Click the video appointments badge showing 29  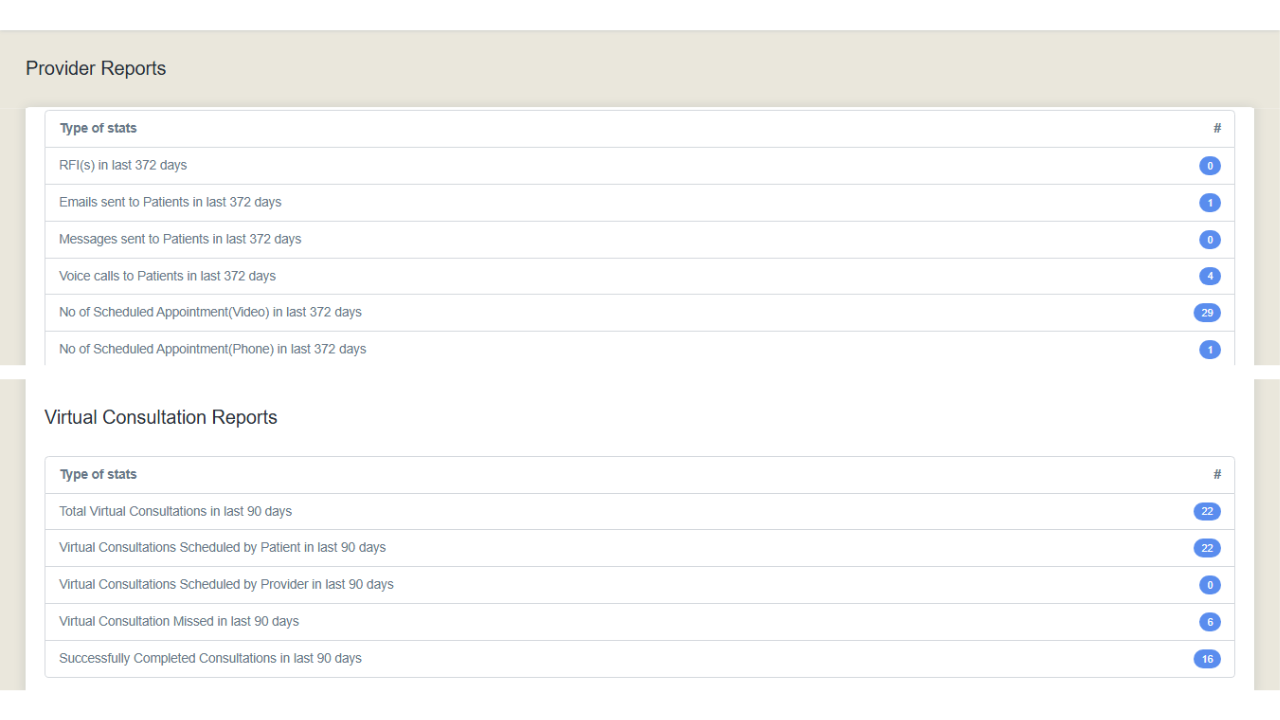tap(1207, 312)
